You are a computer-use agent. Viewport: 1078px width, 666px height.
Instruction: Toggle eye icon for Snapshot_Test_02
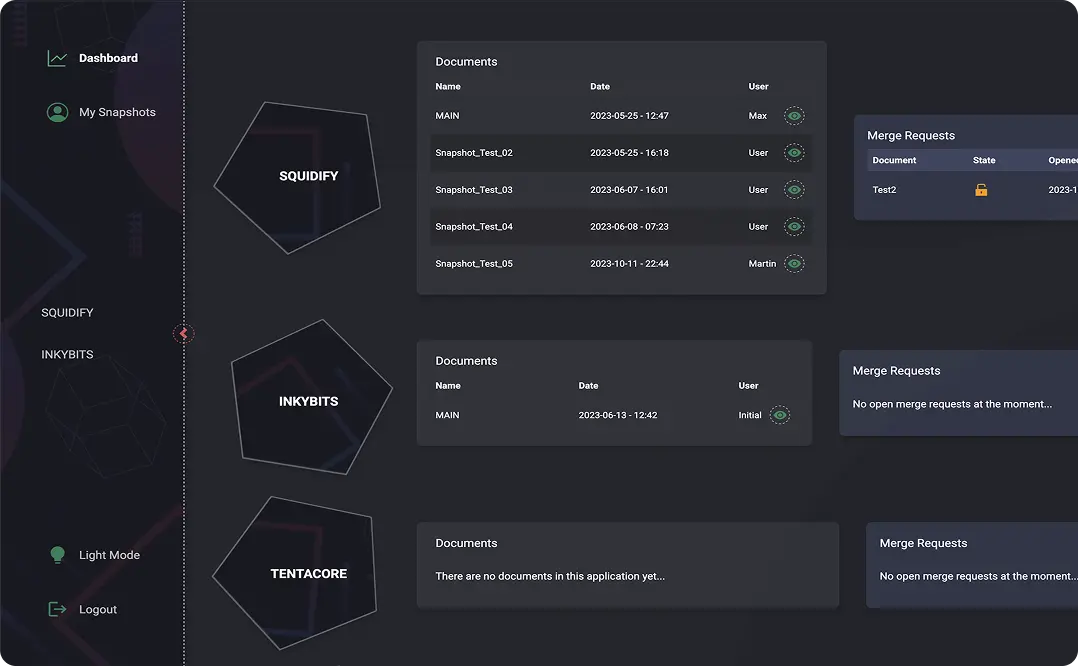tap(794, 153)
